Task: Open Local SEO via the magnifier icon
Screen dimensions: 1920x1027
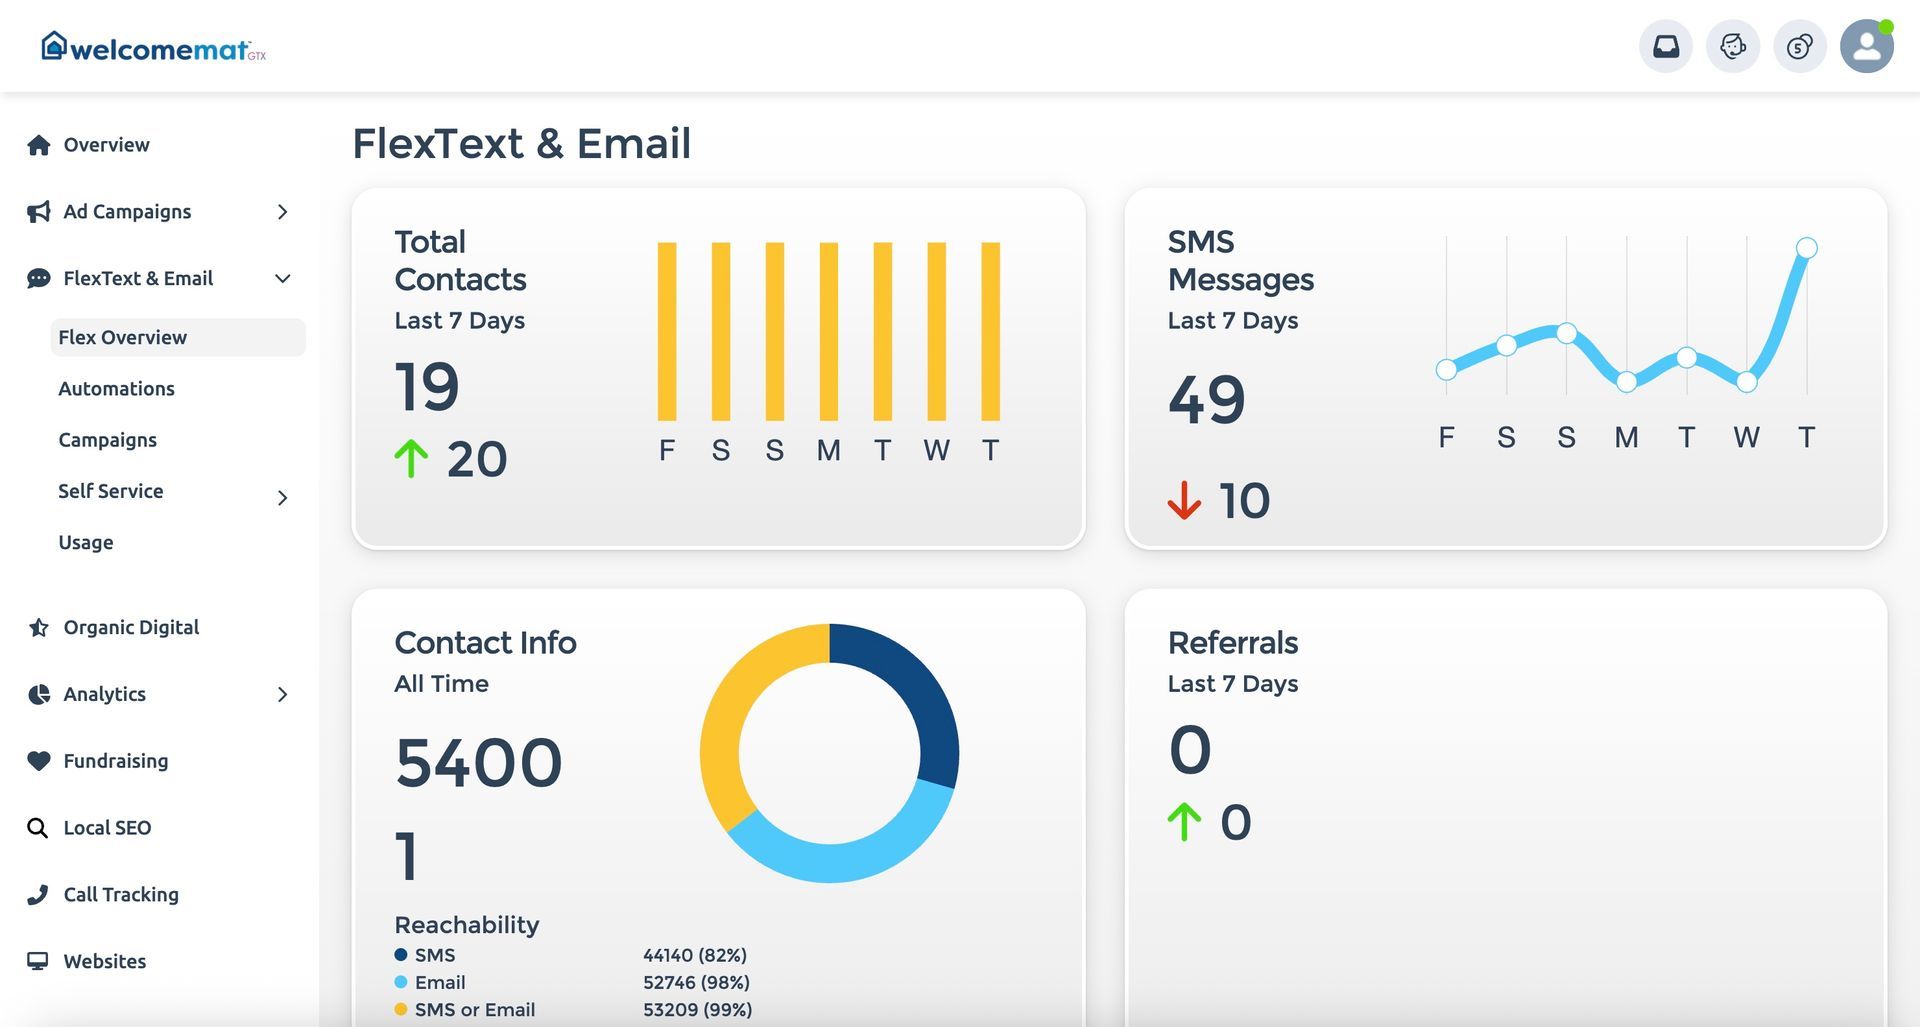Action: point(39,827)
